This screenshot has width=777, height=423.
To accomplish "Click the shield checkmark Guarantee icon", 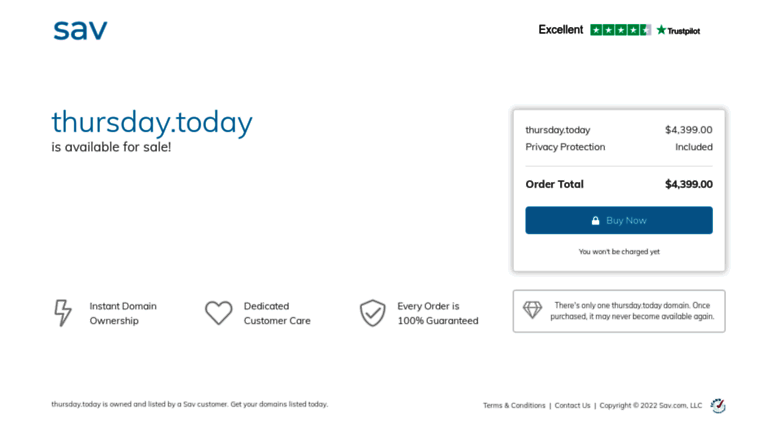I will (372, 313).
